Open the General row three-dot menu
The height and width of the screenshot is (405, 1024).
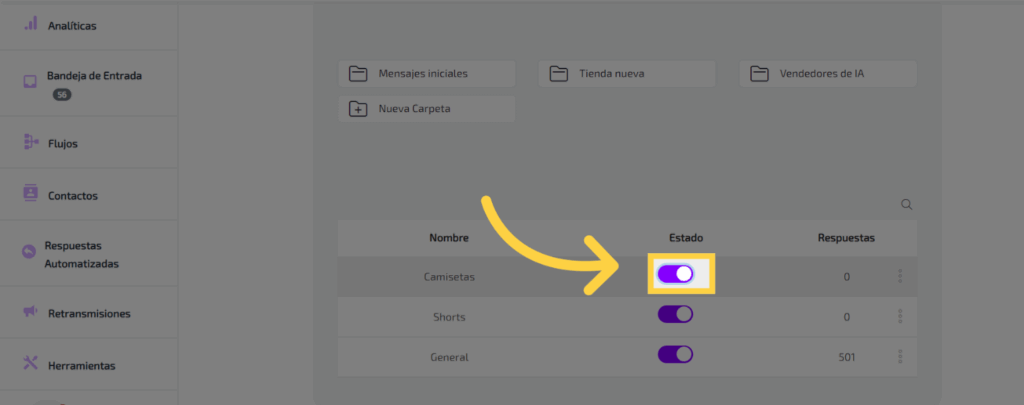click(x=900, y=356)
